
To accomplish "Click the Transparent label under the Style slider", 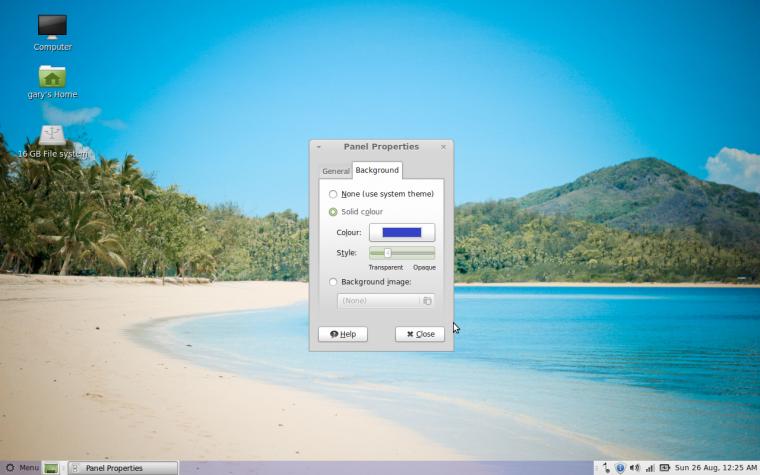I will pos(386,268).
